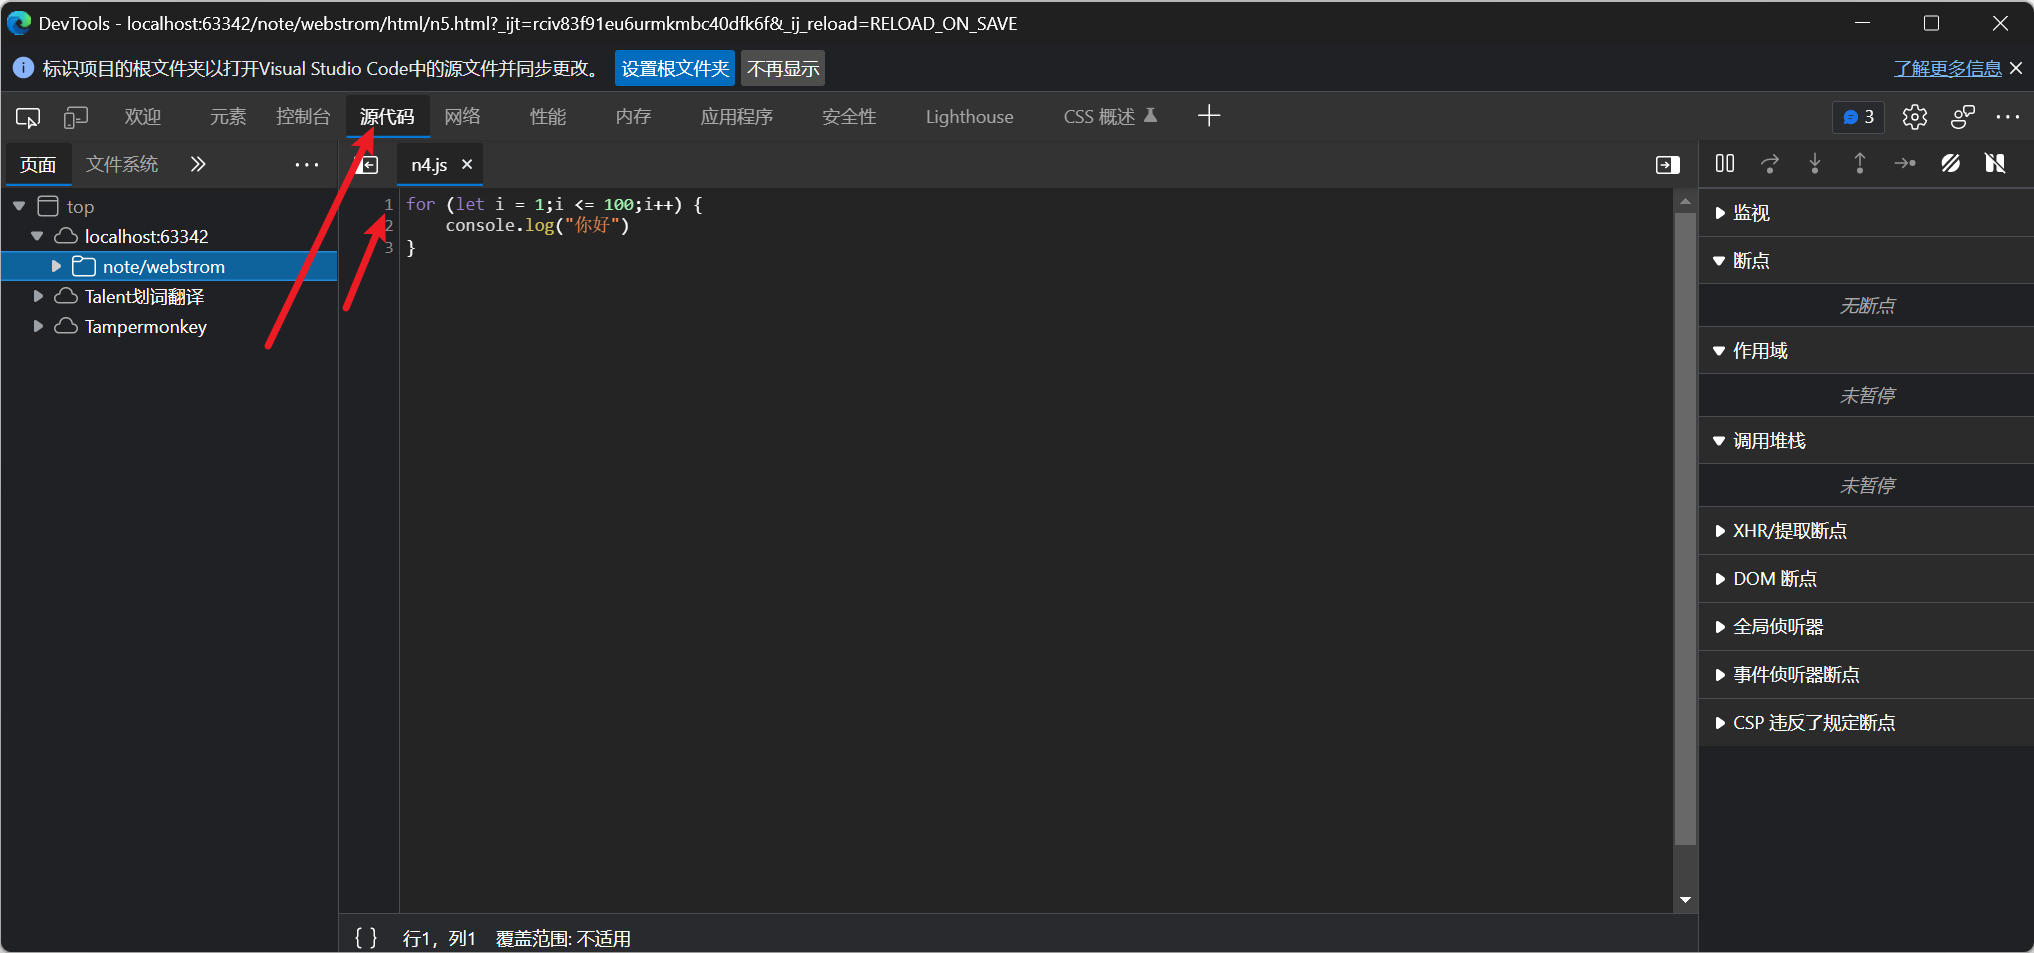Click the inspect element picker icon

[28, 117]
